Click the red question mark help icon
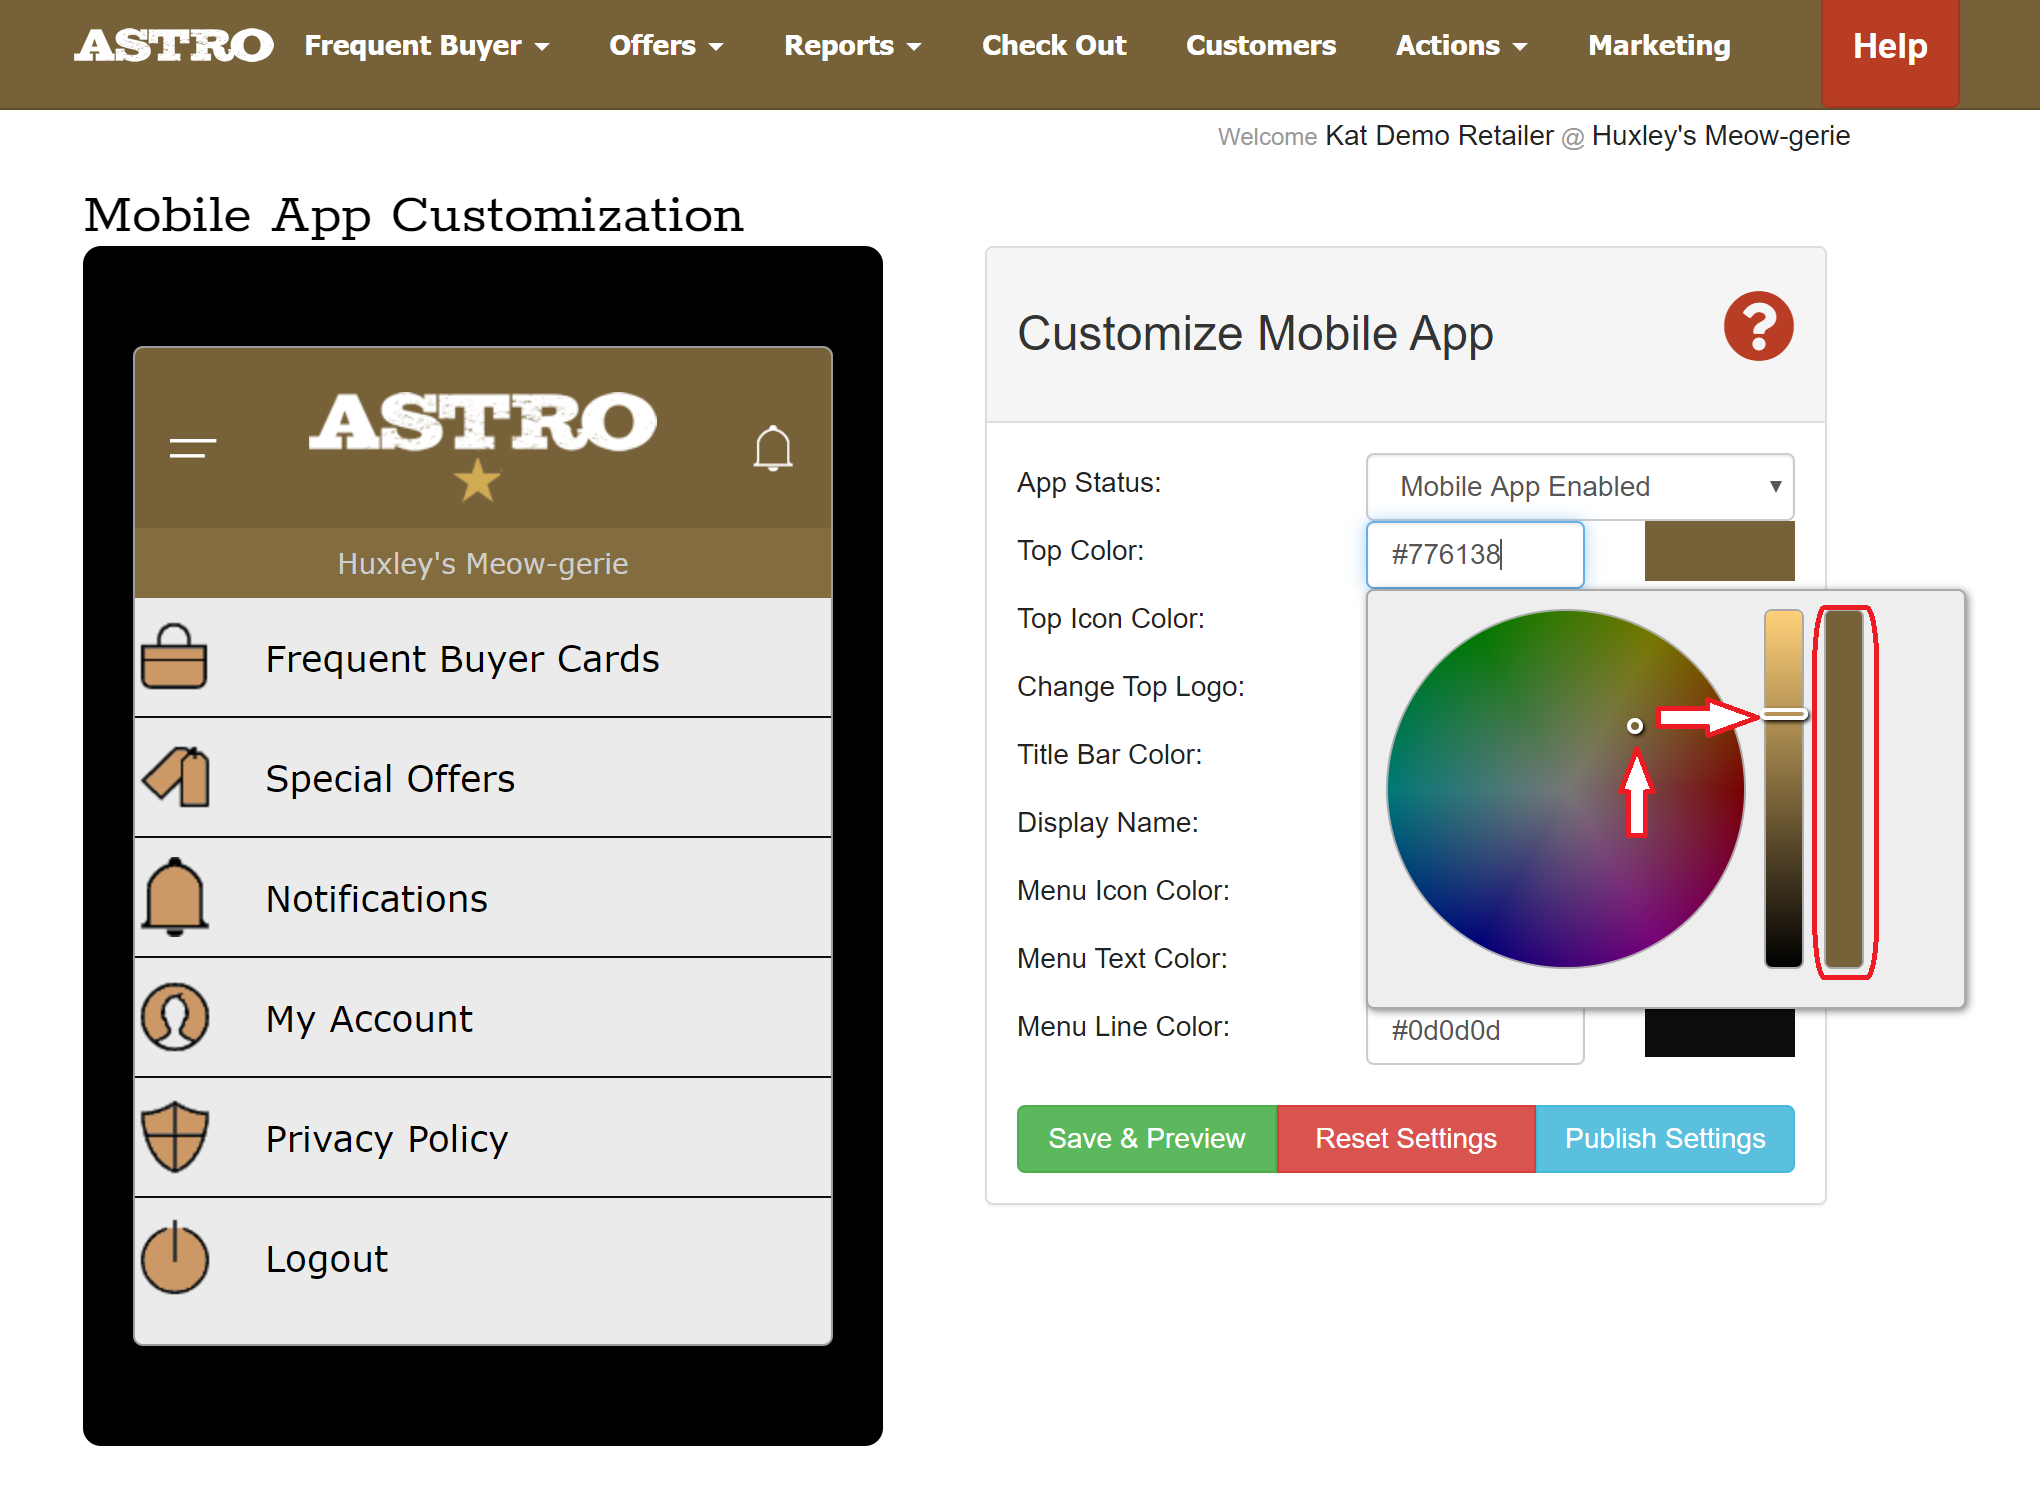 (1758, 327)
